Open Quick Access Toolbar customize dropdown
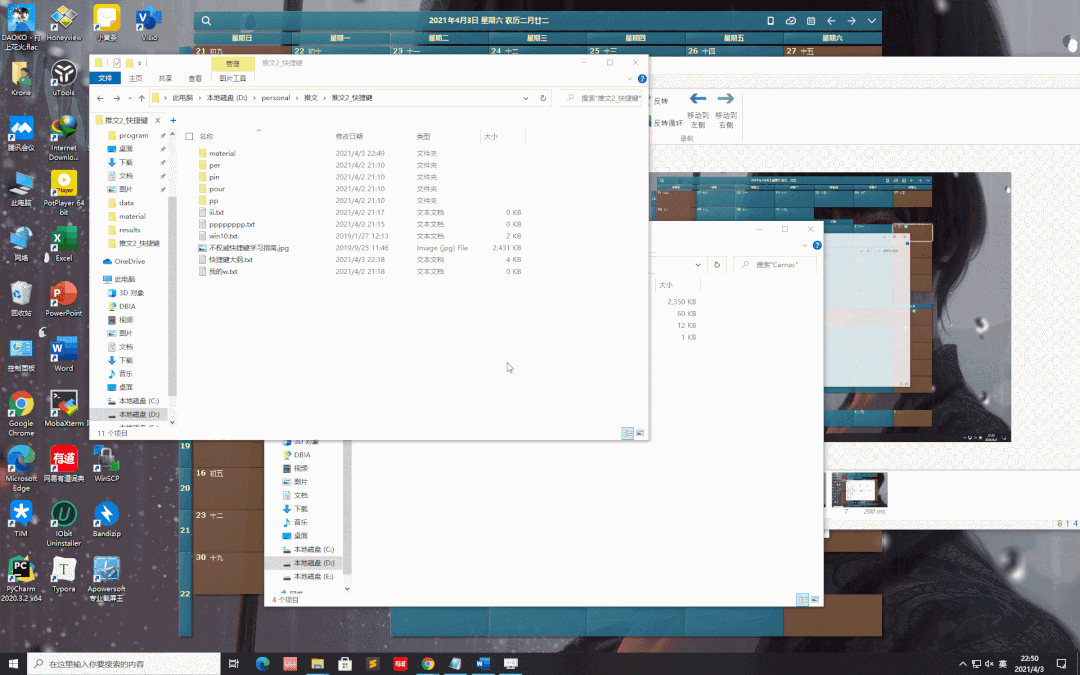 [x=140, y=63]
